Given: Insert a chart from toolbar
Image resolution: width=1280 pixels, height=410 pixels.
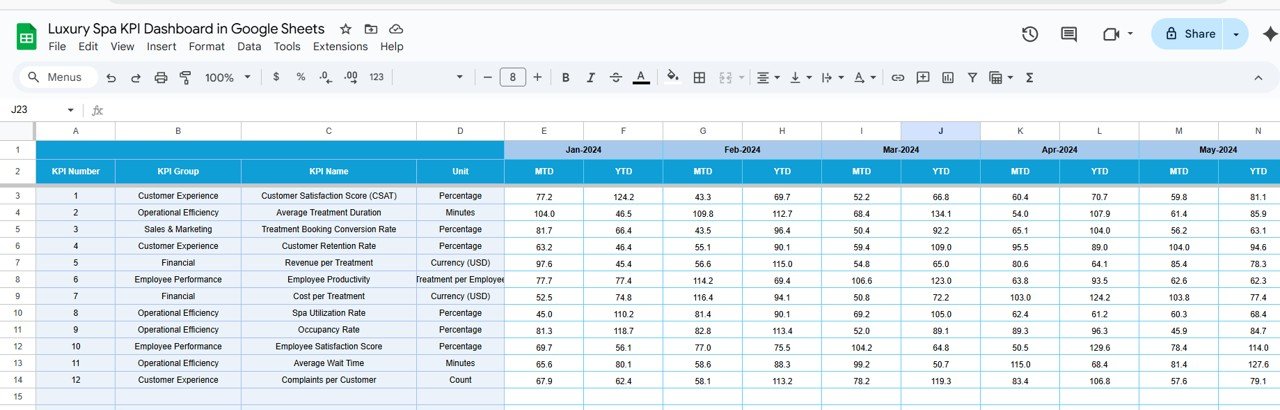Looking at the screenshot, I should 947,77.
